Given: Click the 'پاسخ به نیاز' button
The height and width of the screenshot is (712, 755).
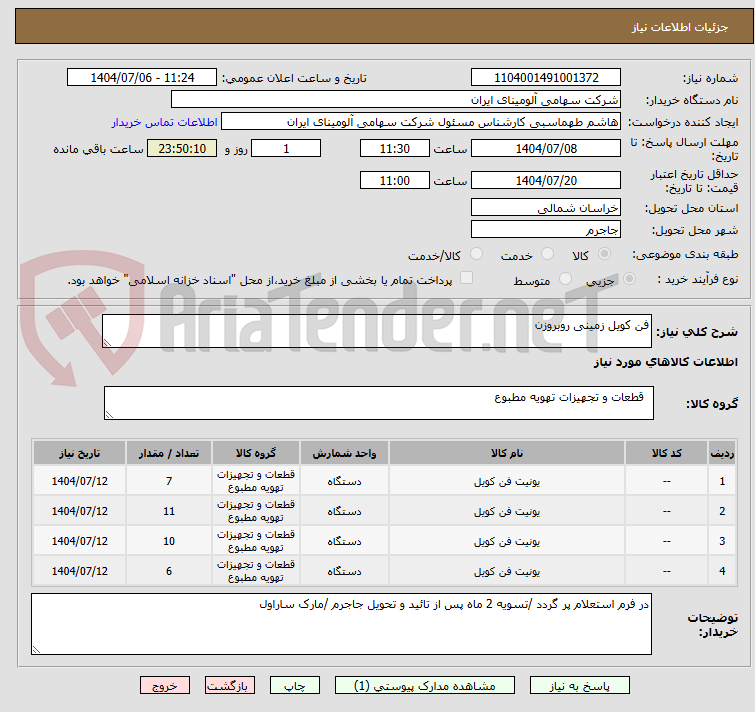Looking at the screenshot, I should [580, 686].
